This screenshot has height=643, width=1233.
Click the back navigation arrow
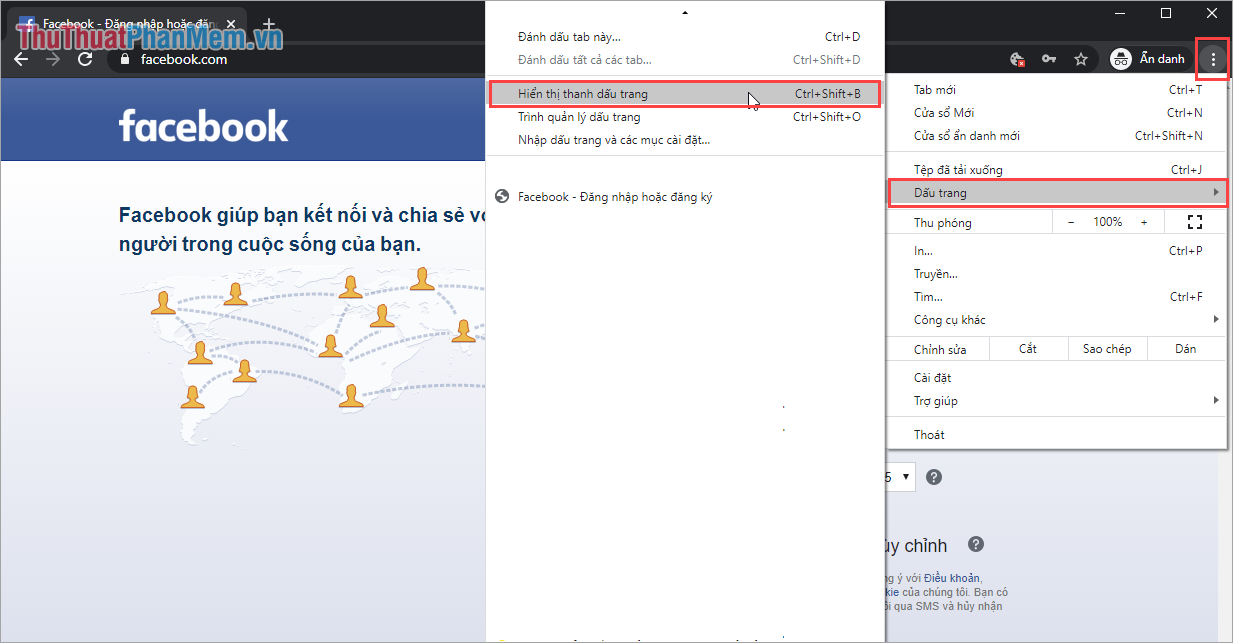point(21,59)
